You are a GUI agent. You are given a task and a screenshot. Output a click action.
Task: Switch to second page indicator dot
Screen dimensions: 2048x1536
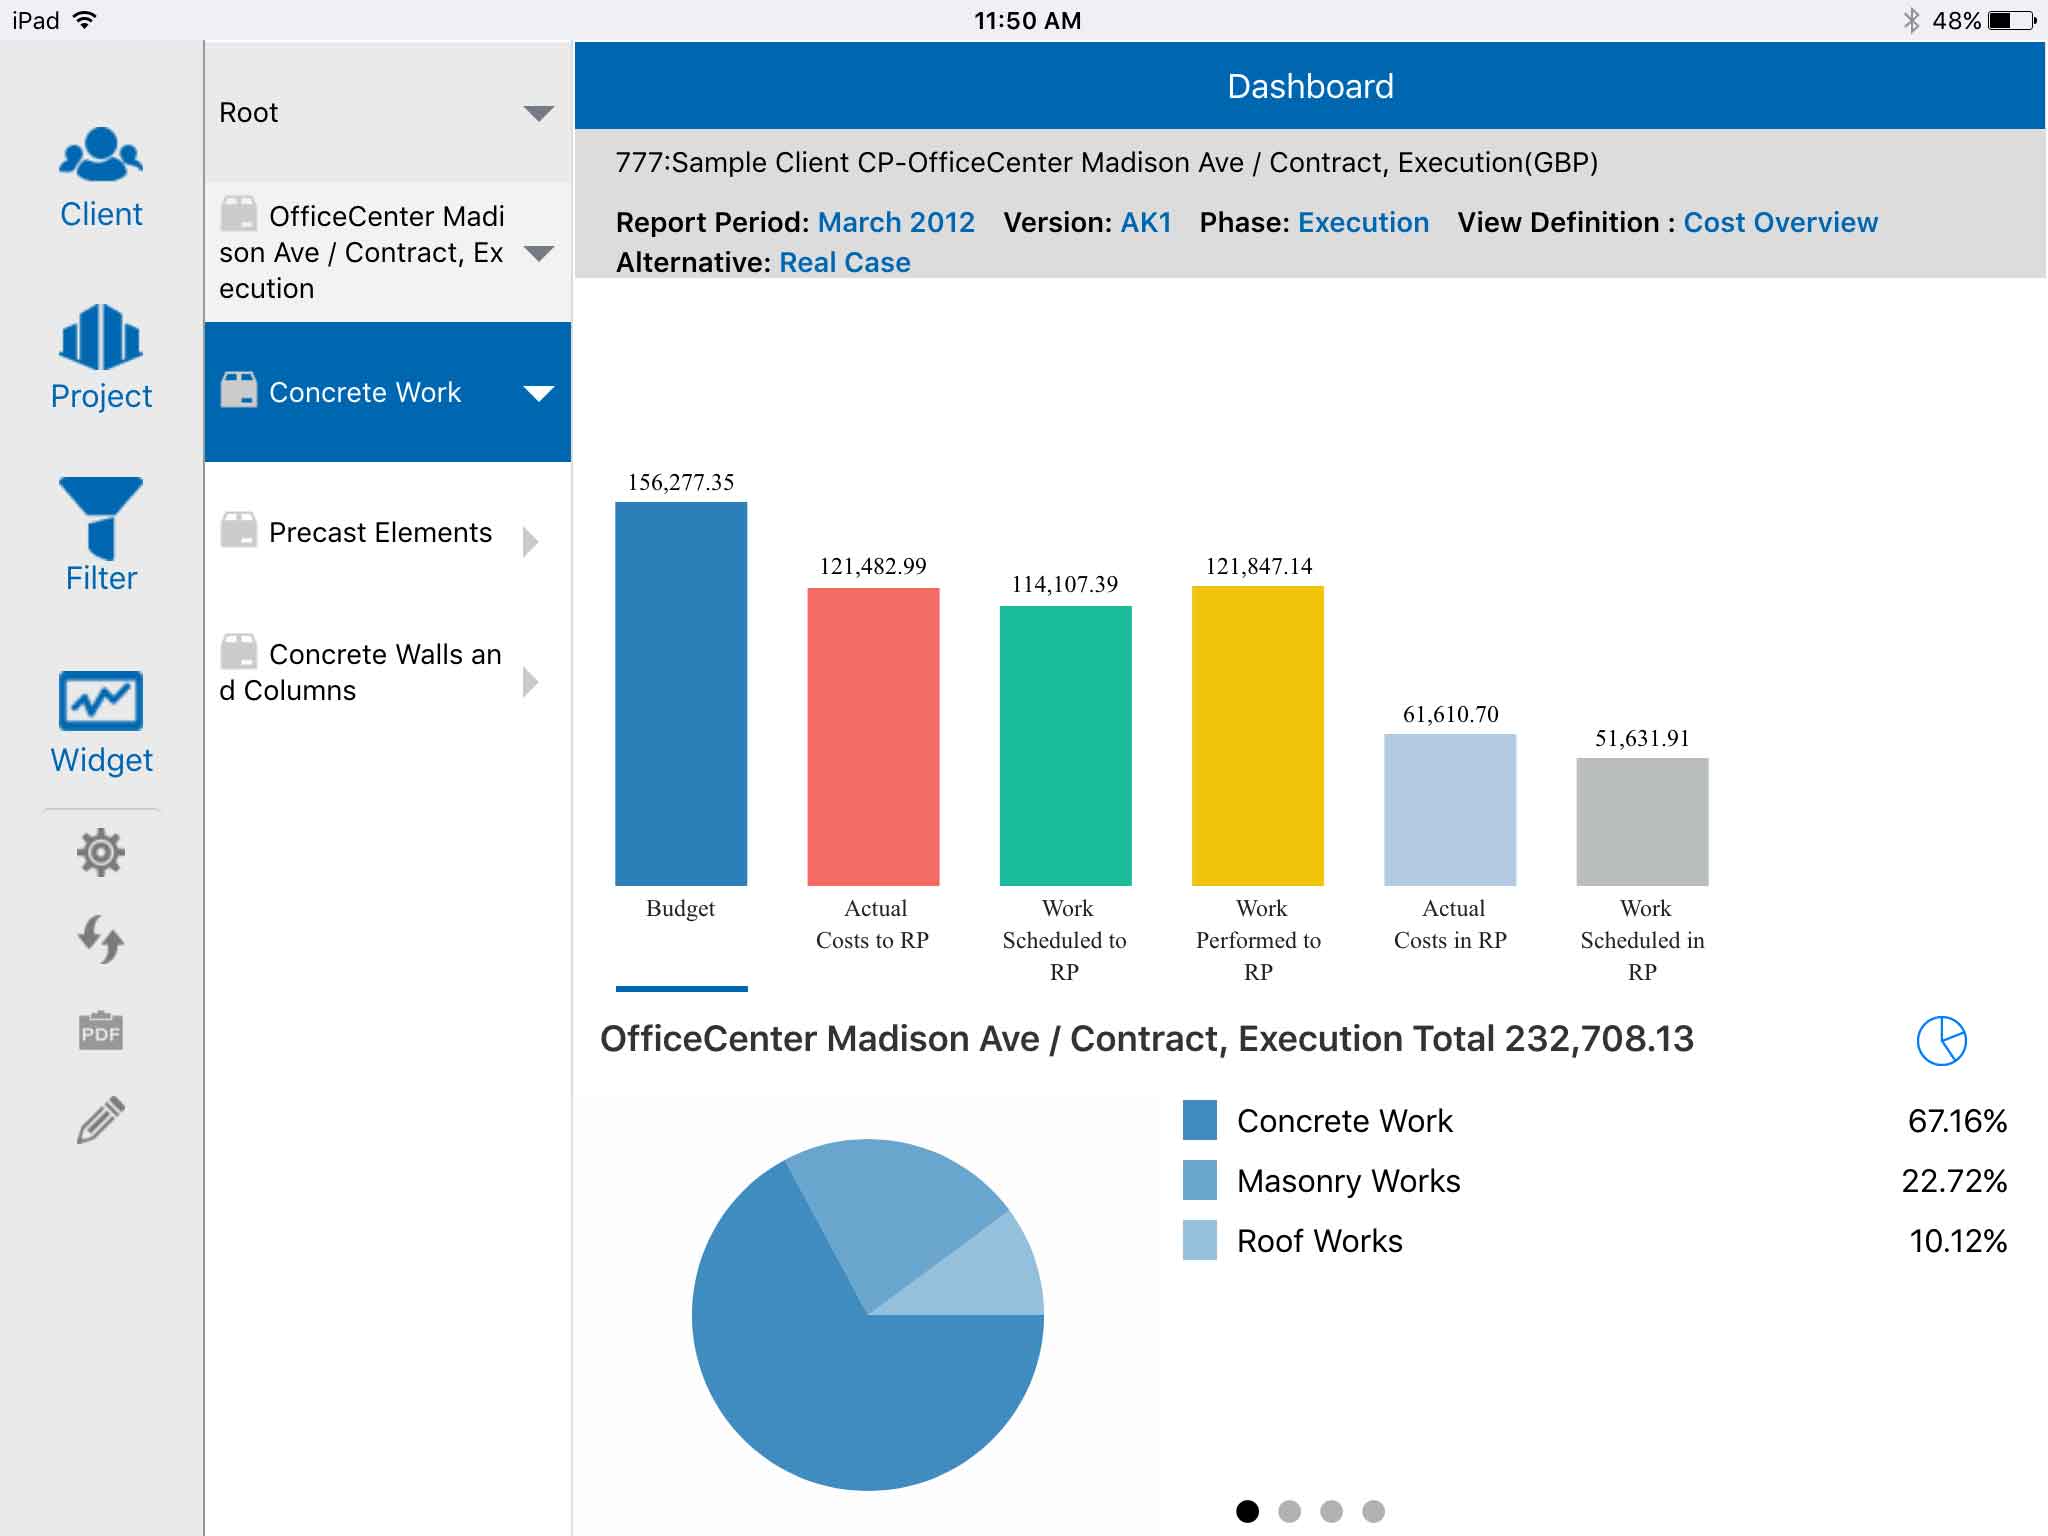pos(1289,1511)
